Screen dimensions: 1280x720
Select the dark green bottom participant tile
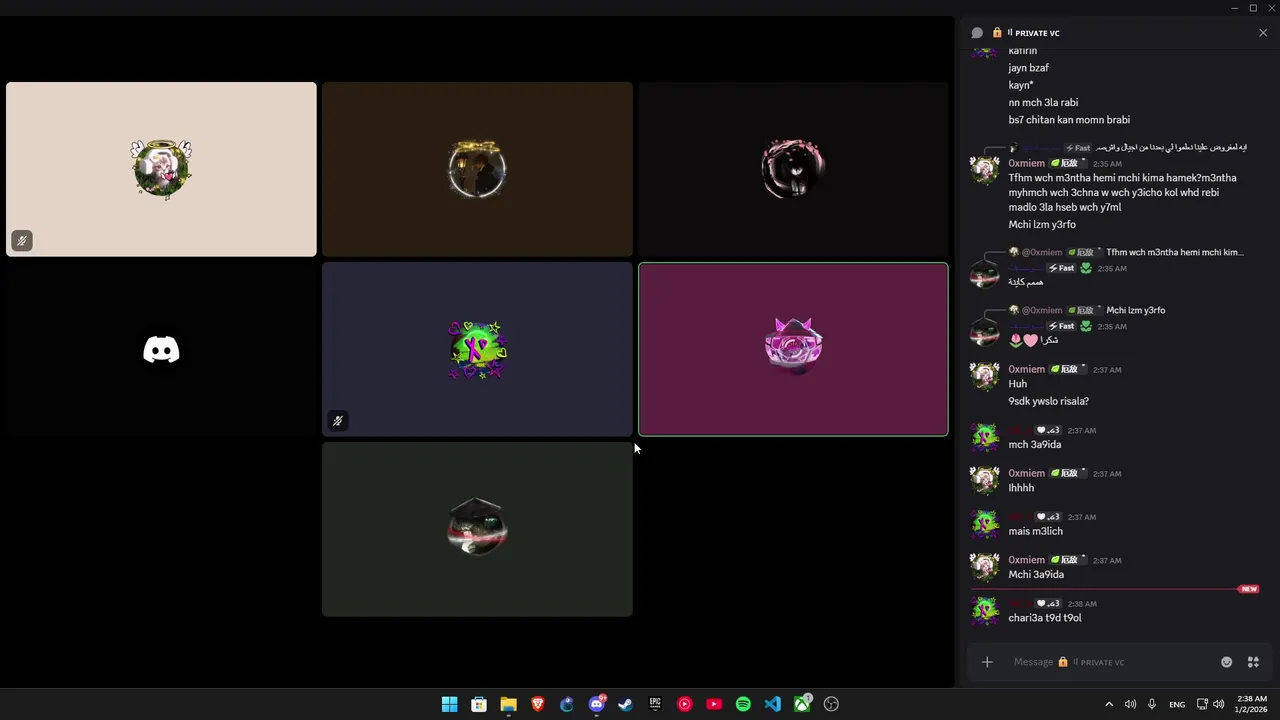477,529
